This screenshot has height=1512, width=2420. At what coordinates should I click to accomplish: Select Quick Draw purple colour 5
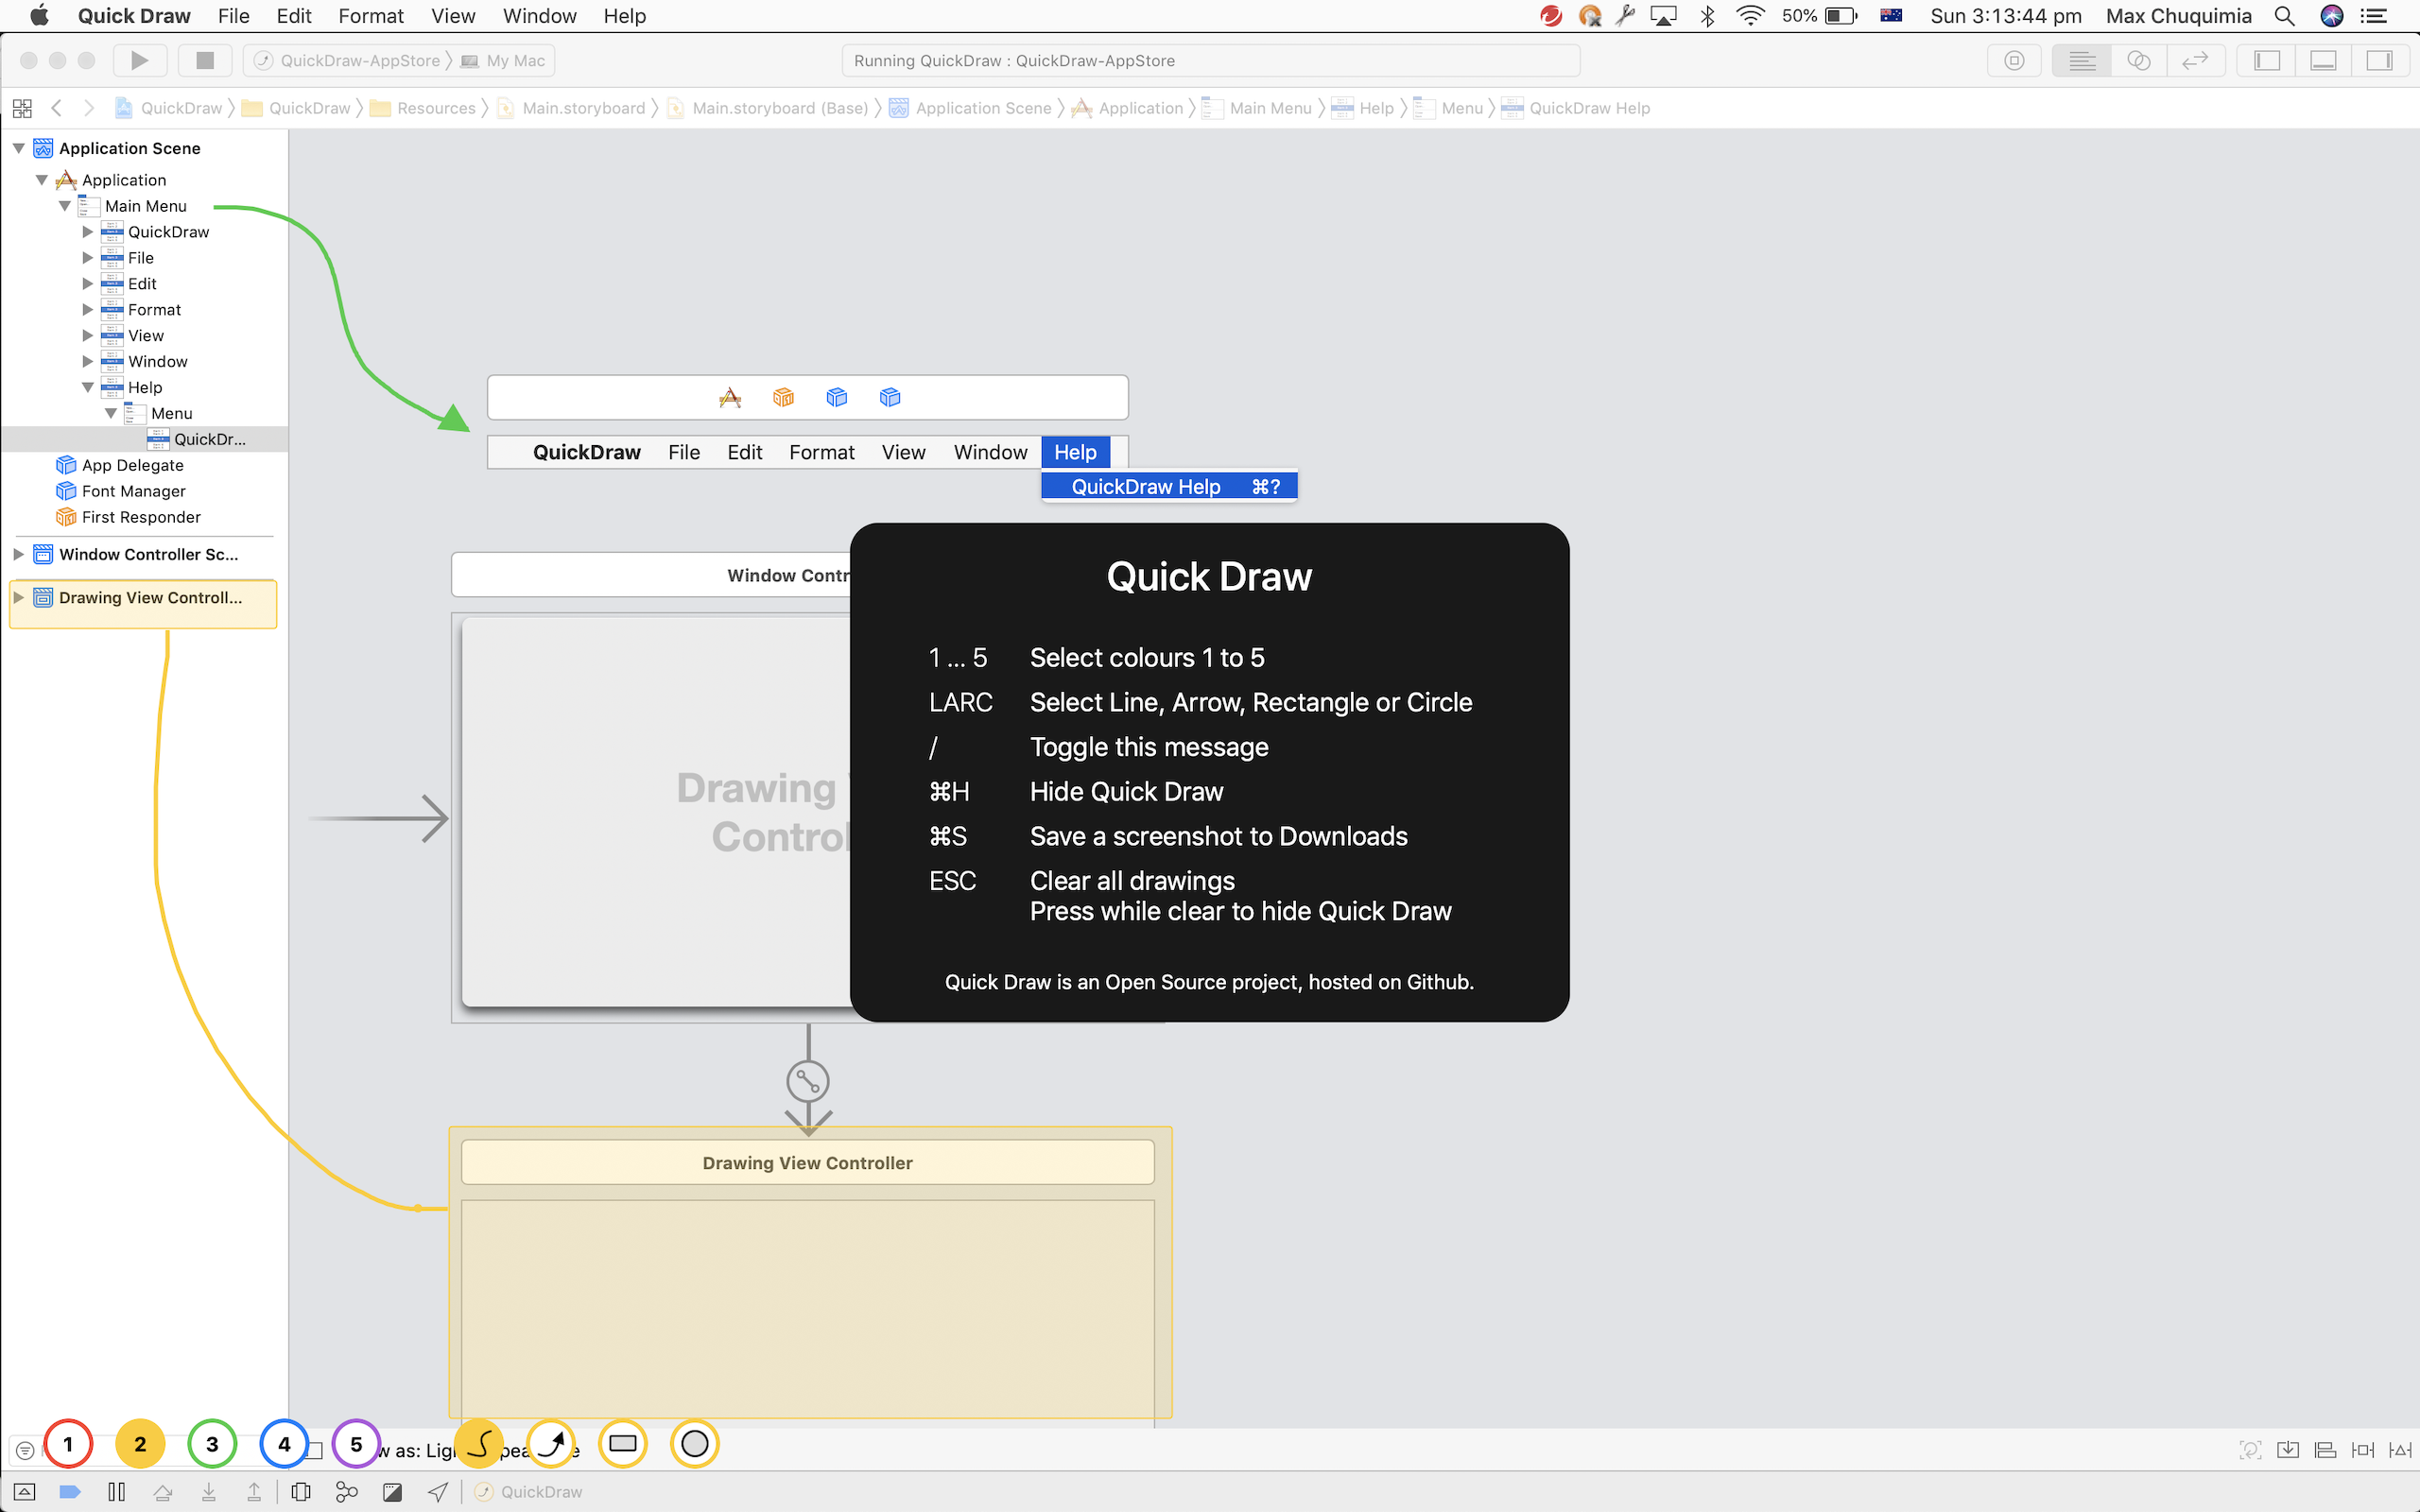(x=356, y=1444)
